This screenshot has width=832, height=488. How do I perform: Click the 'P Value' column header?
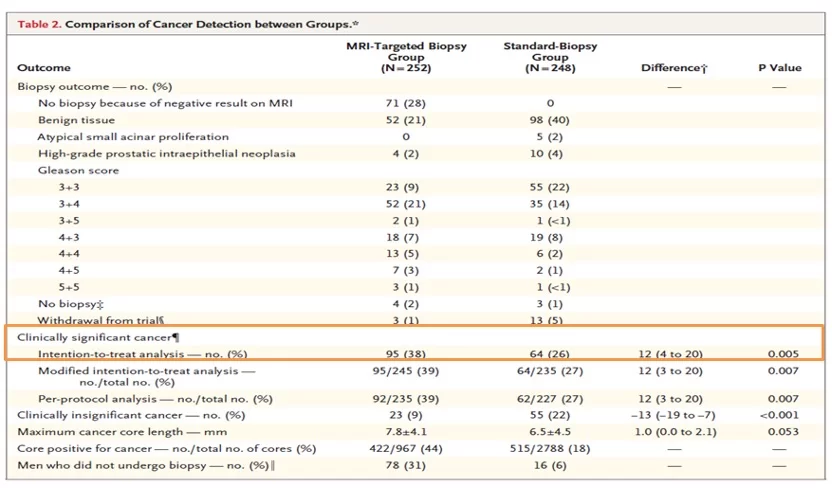[779, 68]
